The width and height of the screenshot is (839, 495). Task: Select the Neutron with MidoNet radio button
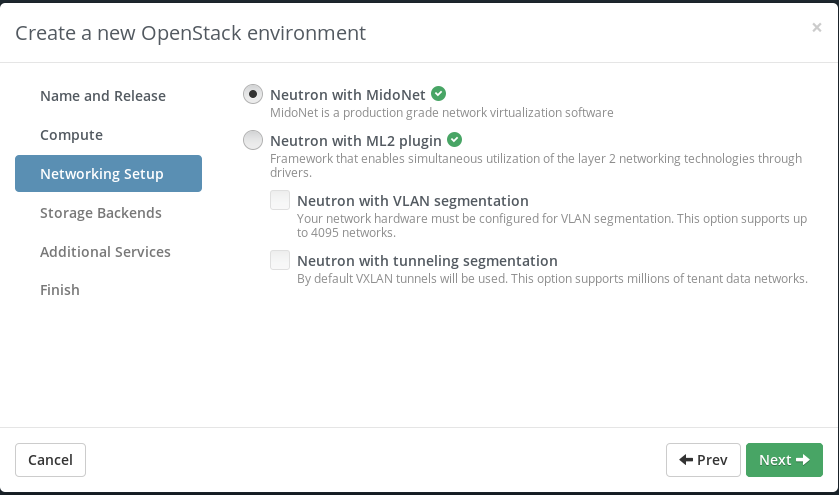pyautogui.click(x=253, y=94)
